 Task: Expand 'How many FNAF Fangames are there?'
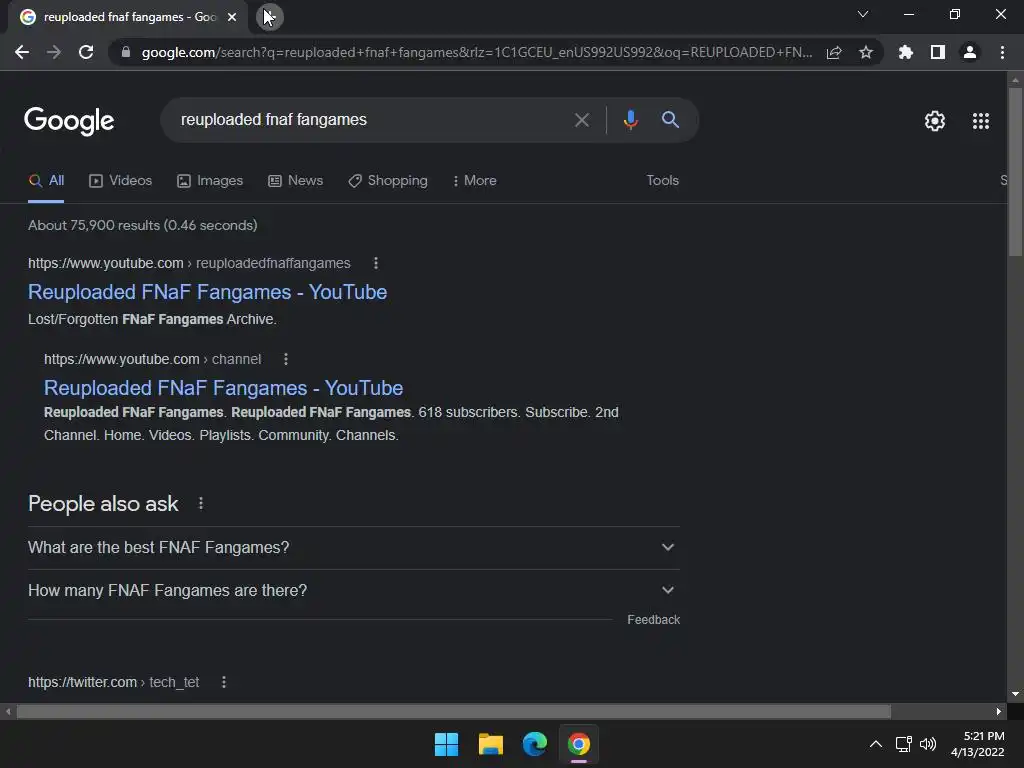[353, 590]
